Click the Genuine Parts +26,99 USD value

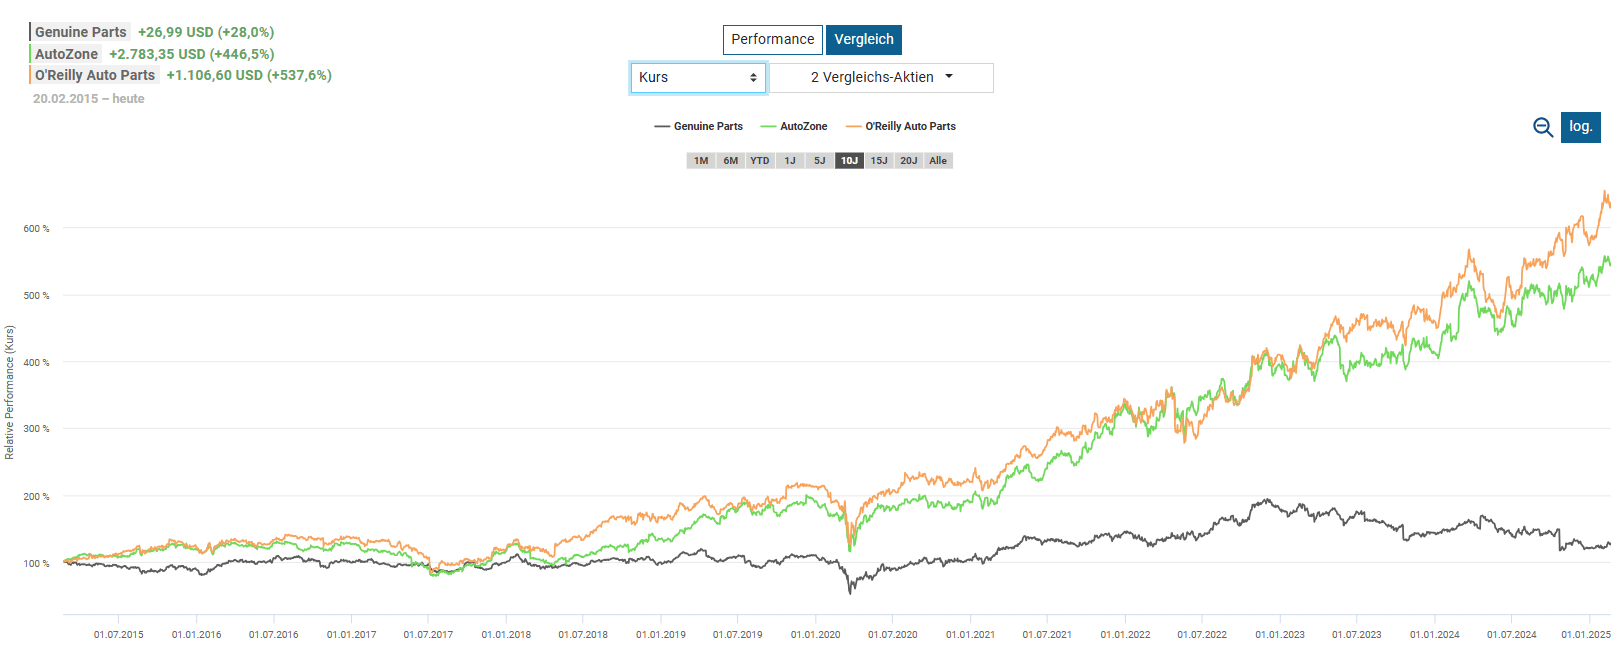(x=206, y=32)
